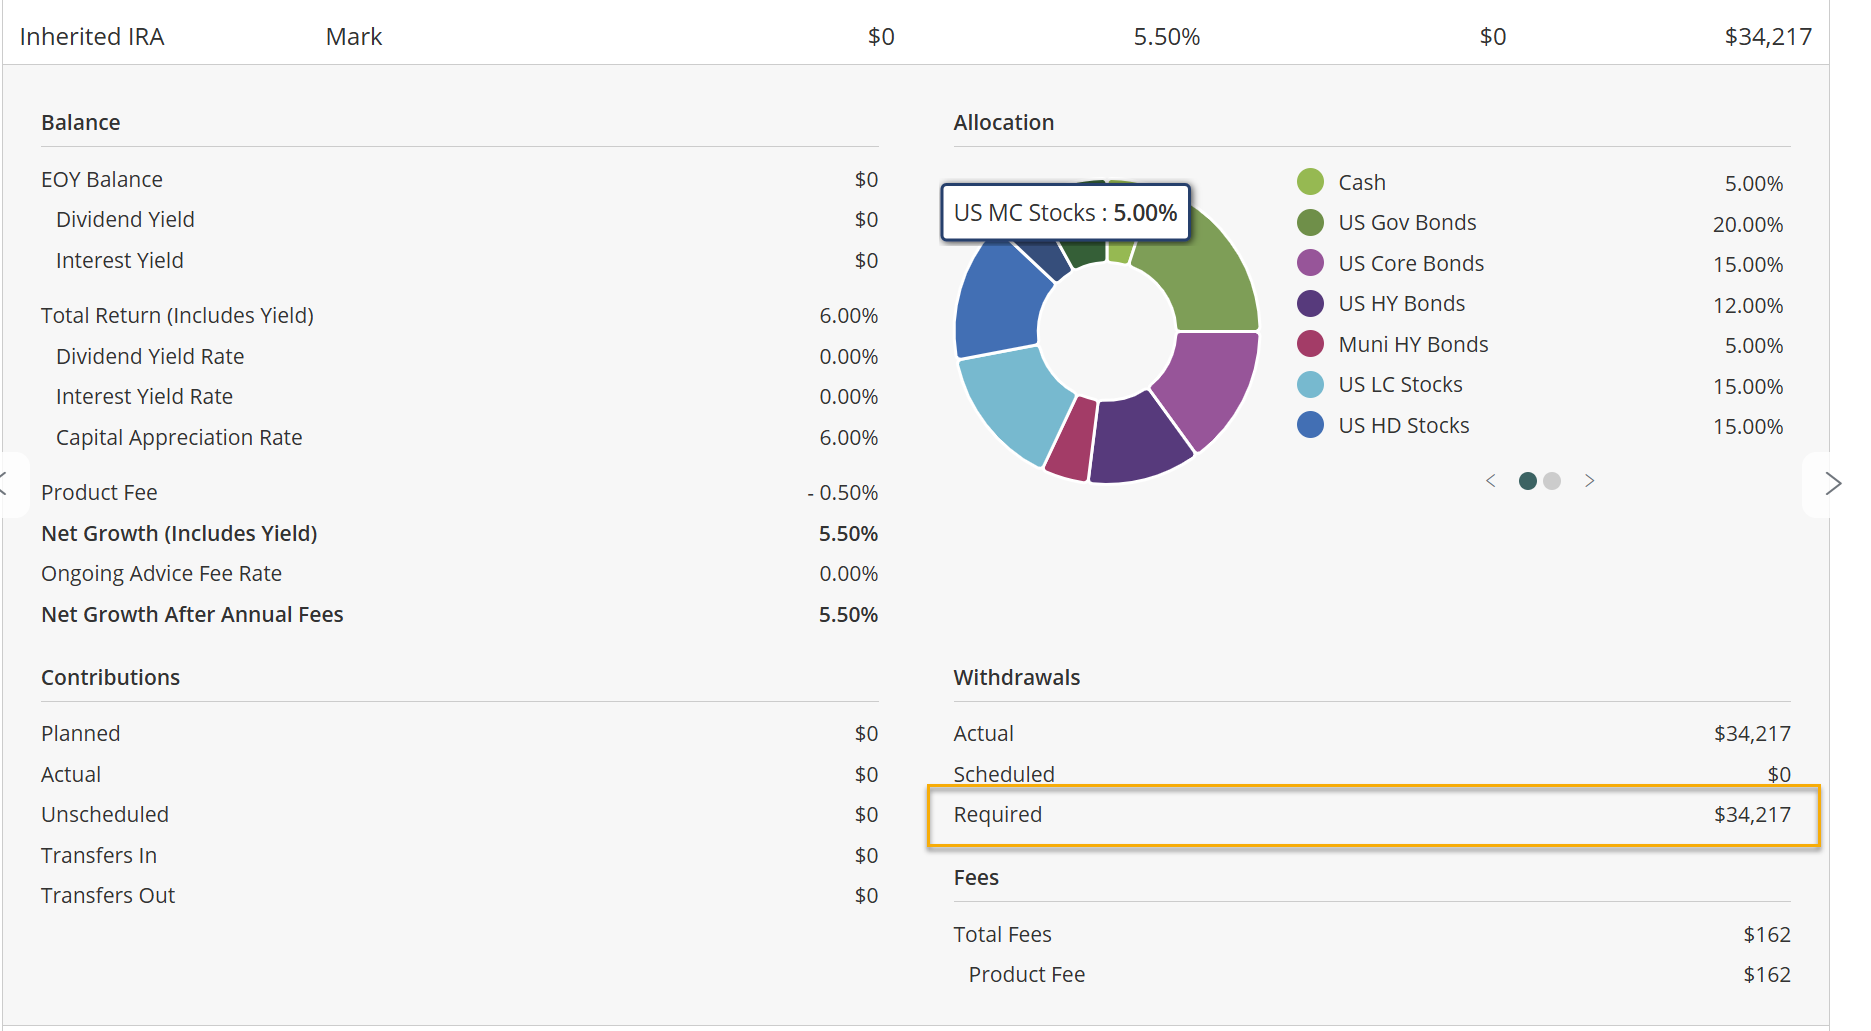Select the second legend pagination dot
Viewport: 1871px width, 1031px height.
tap(1552, 481)
